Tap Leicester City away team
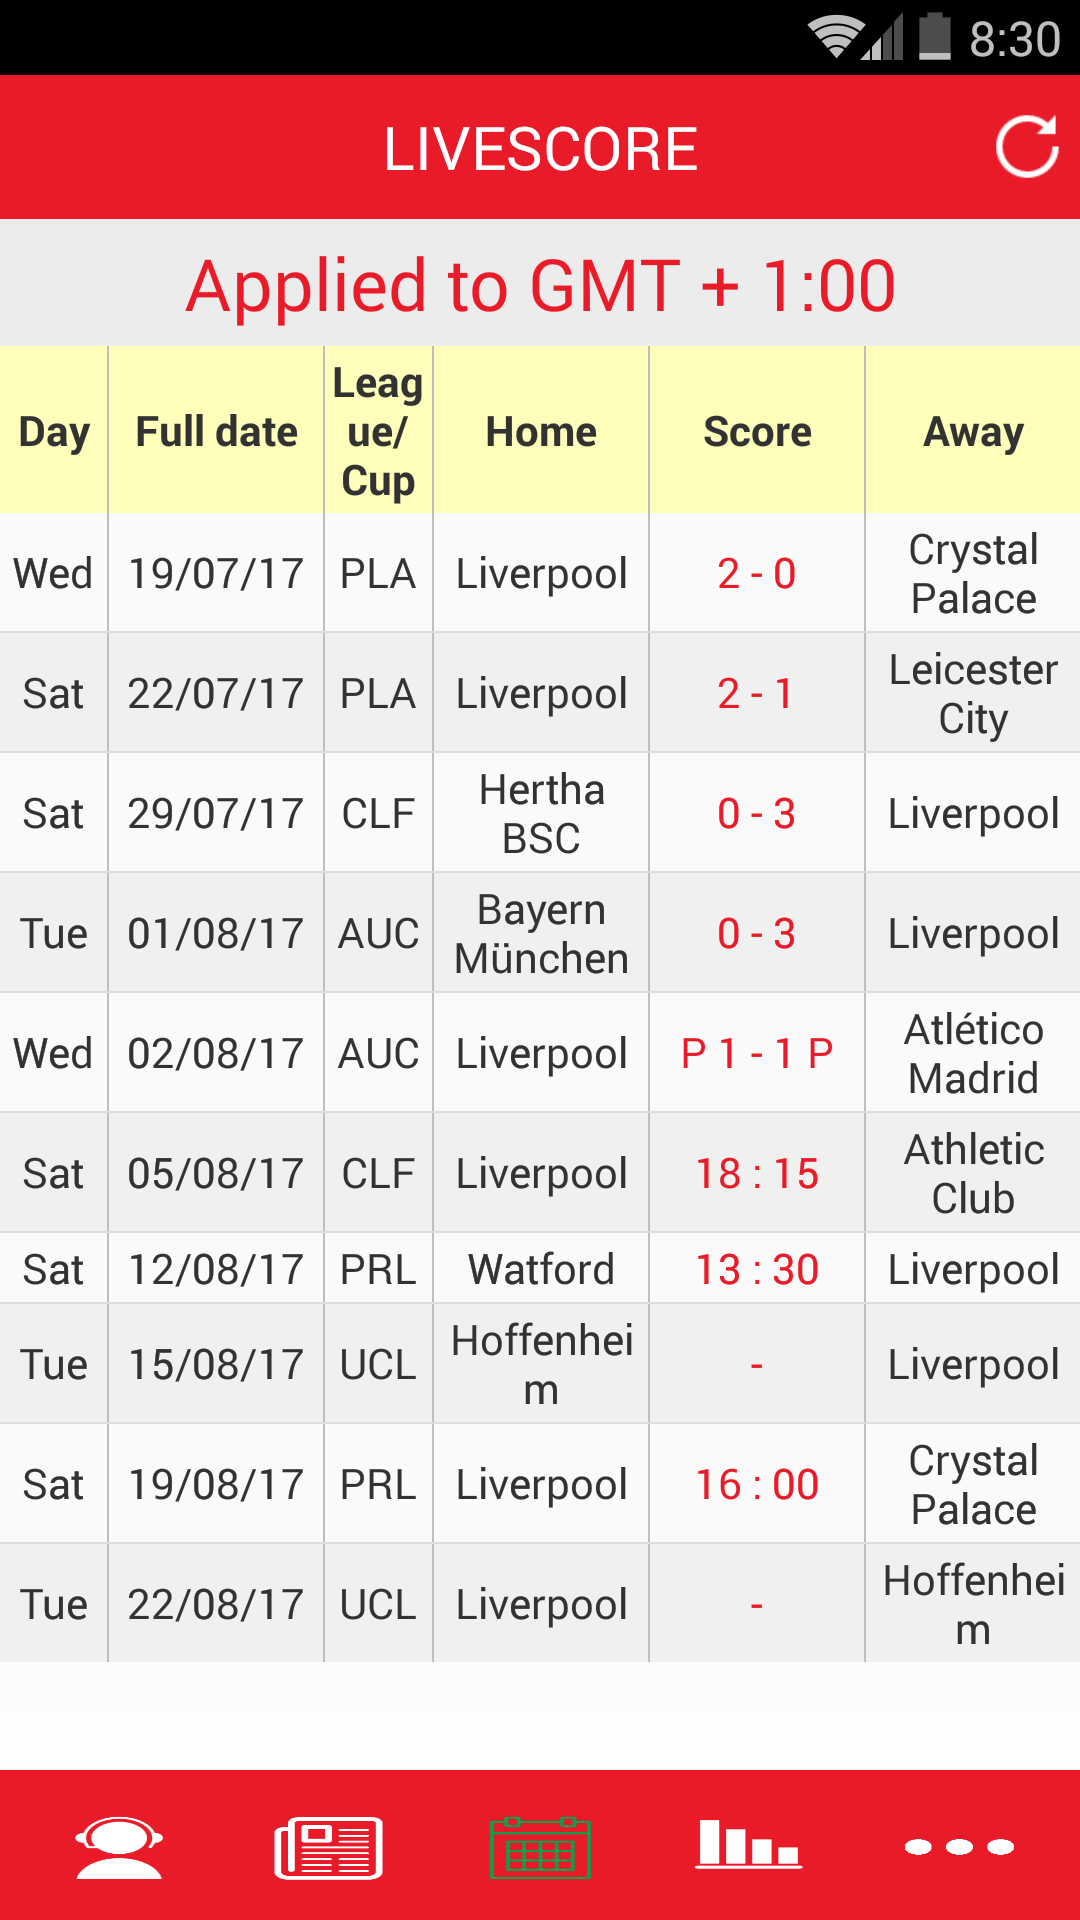 pos(973,694)
